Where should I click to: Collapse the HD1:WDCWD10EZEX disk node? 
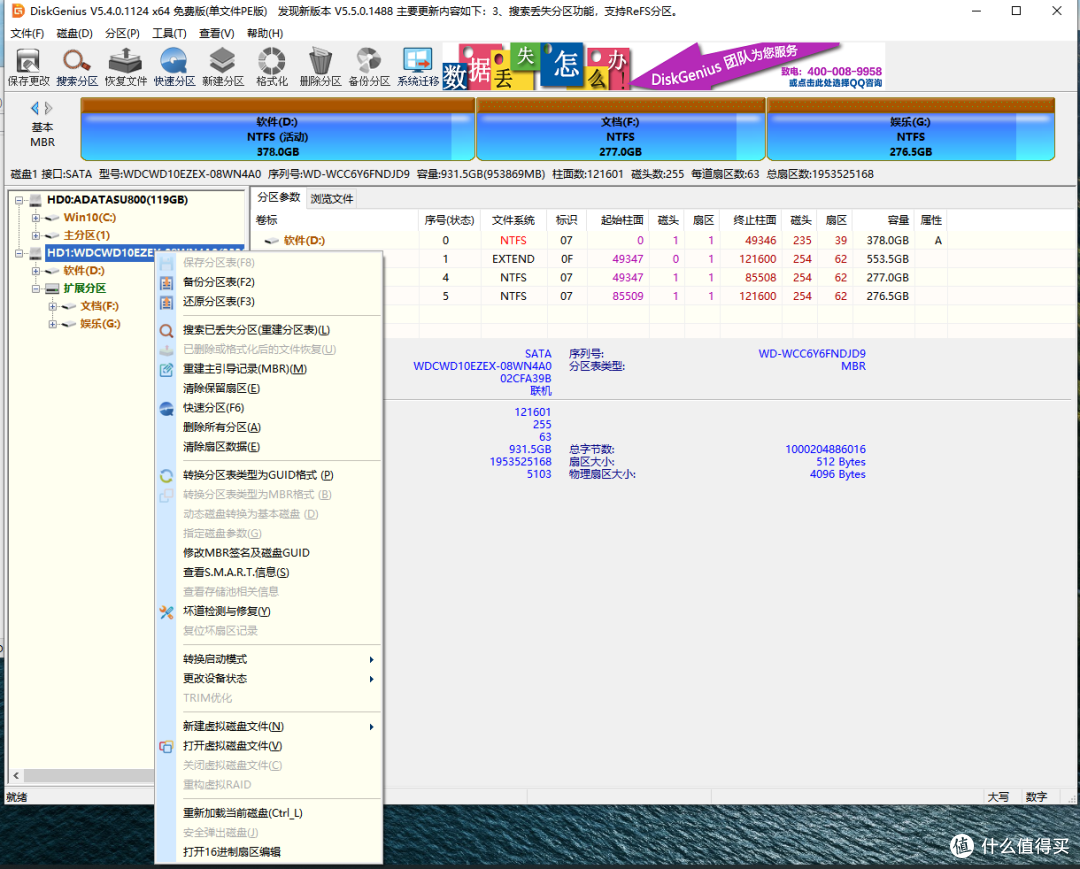tap(19, 253)
